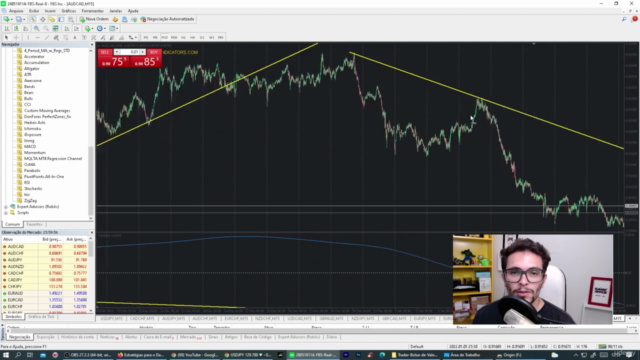Select the trendline drawing tool
The height and width of the screenshot is (360, 640).
47,37
